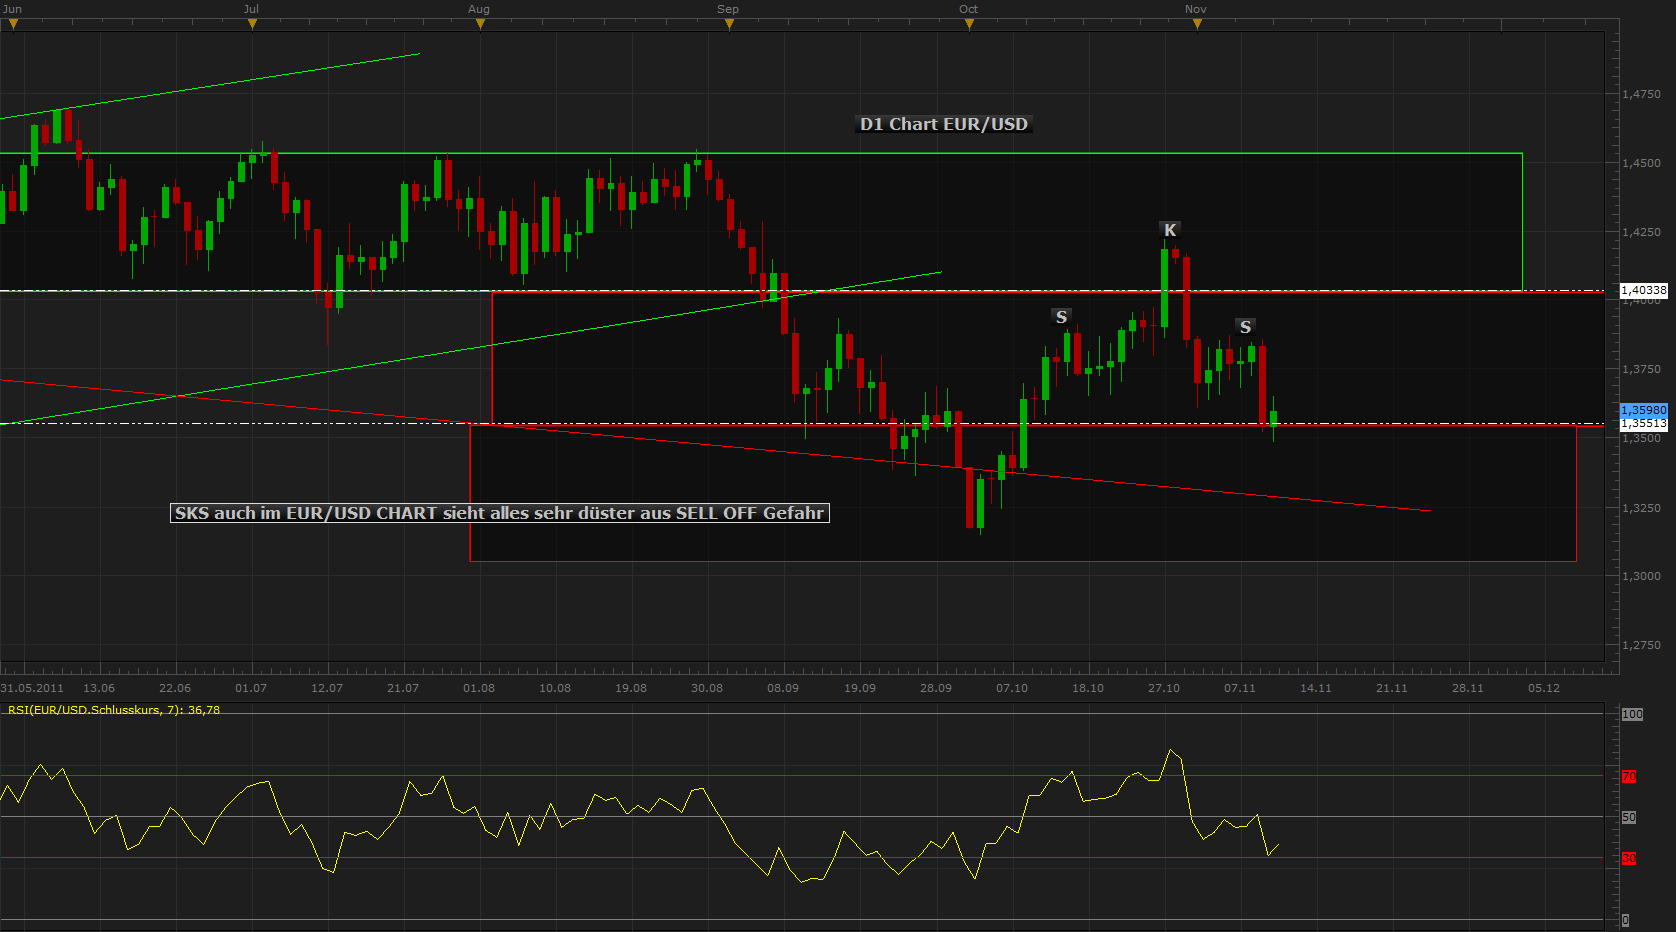This screenshot has width=1676, height=932.
Task: Select the orange Jun timeline marker
Action: tap(14, 22)
